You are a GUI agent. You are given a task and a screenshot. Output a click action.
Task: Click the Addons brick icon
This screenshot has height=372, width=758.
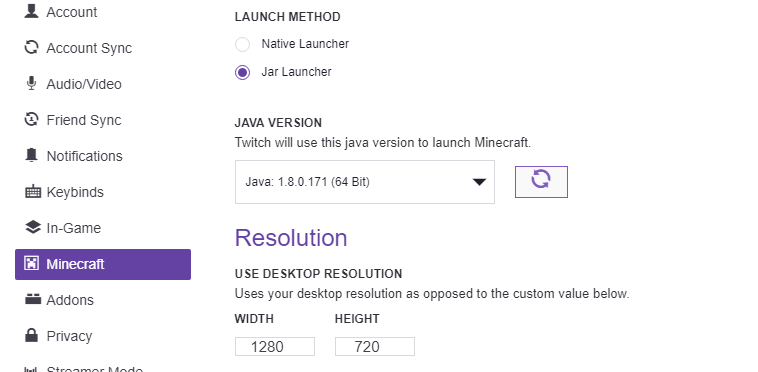coord(32,300)
